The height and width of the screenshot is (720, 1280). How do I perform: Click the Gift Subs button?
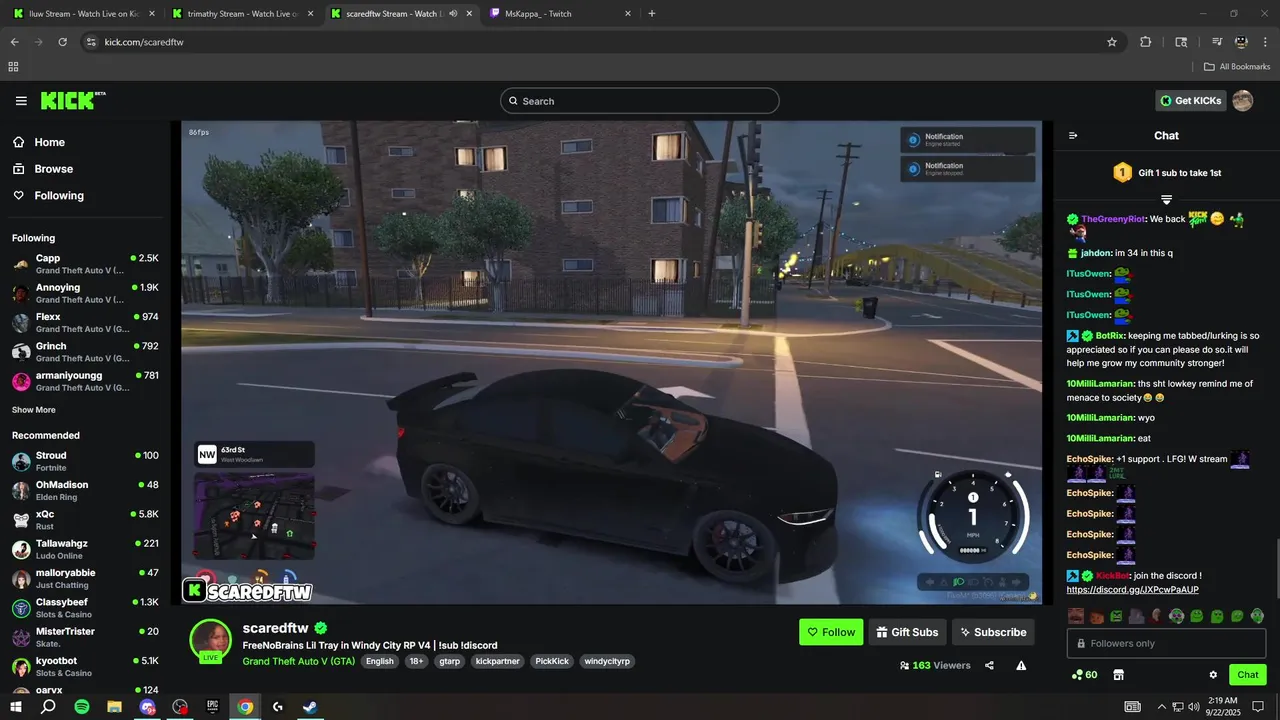click(x=908, y=632)
